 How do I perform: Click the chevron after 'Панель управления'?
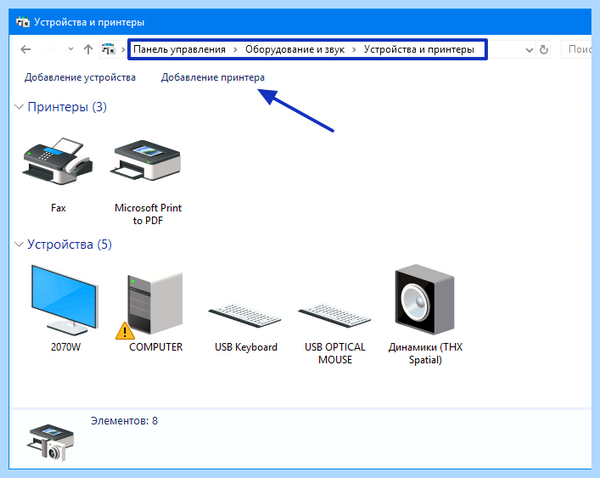235,49
